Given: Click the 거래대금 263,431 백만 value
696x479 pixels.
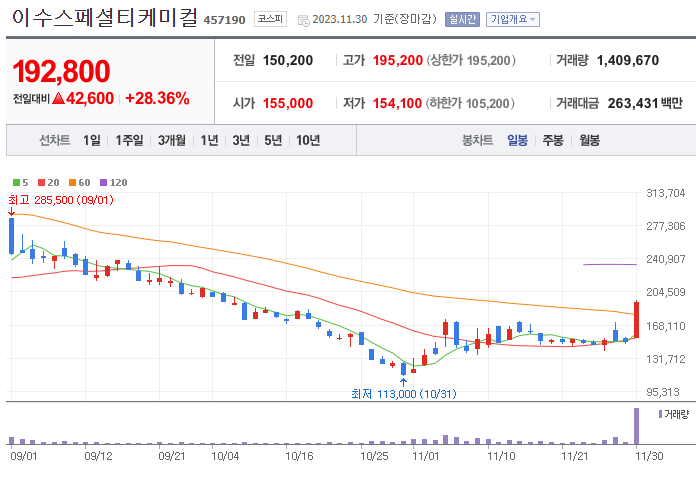Looking at the screenshot, I should (645, 103).
